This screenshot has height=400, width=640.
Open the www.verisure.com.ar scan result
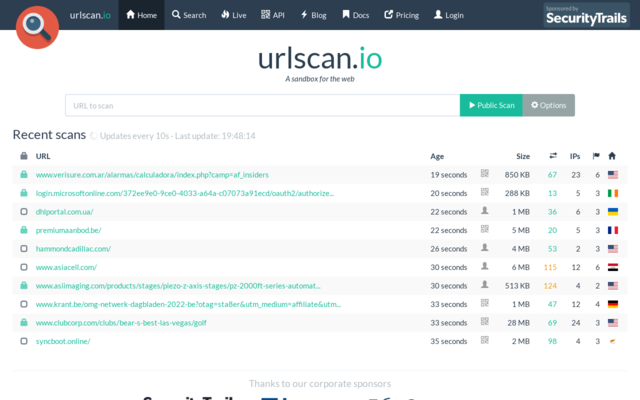[152, 175]
